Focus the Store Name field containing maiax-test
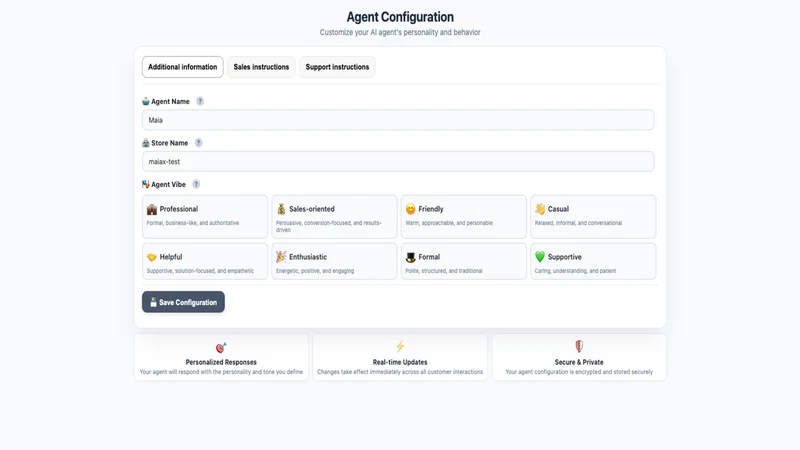The width and height of the screenshot is (800, 450). (398, 161)
